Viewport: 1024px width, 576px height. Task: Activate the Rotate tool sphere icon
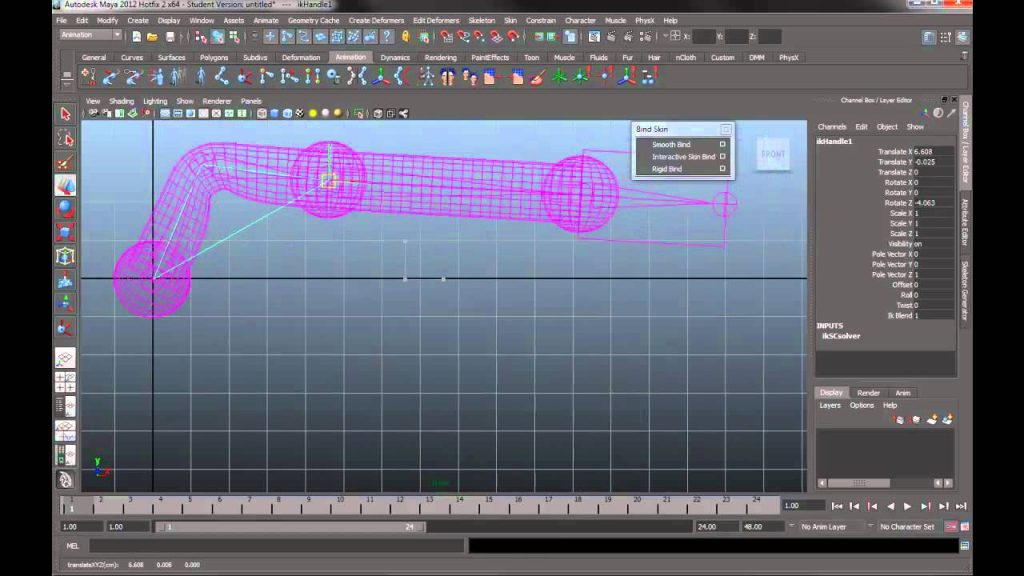pyautogui.click(x=65, y=209)
